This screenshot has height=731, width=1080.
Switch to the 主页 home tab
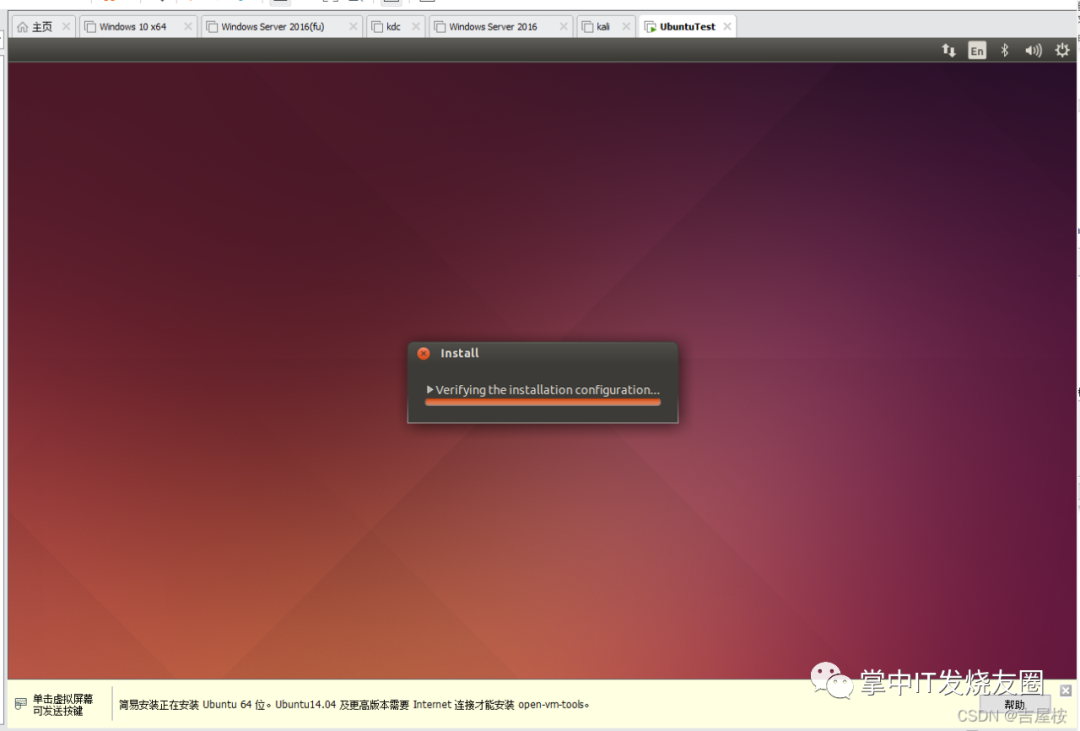point(42,27)
